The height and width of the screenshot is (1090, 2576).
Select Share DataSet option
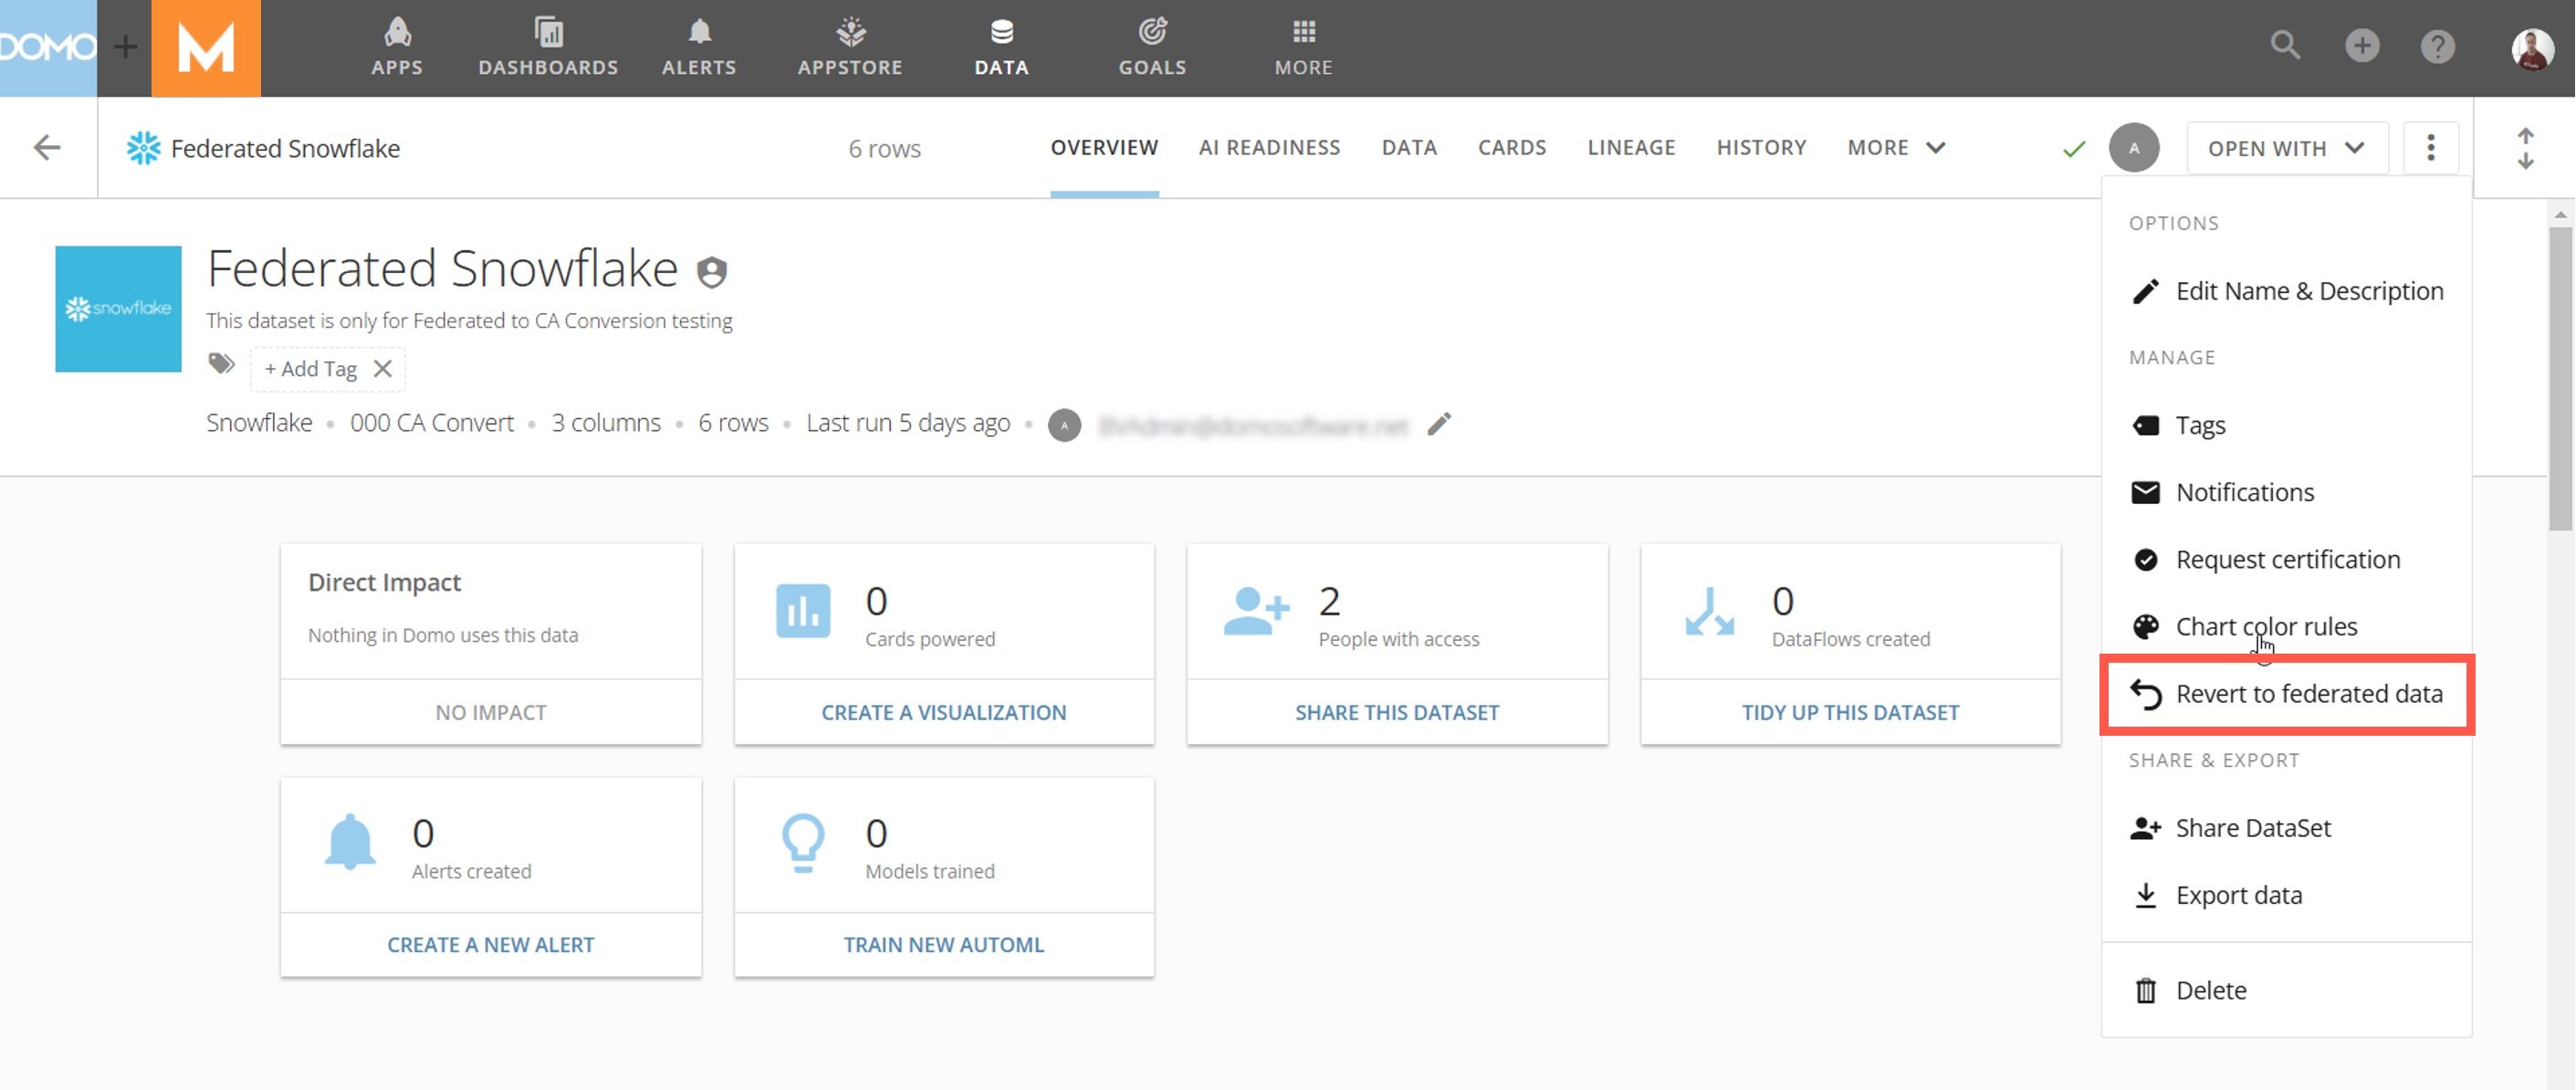pos(2286,828)
